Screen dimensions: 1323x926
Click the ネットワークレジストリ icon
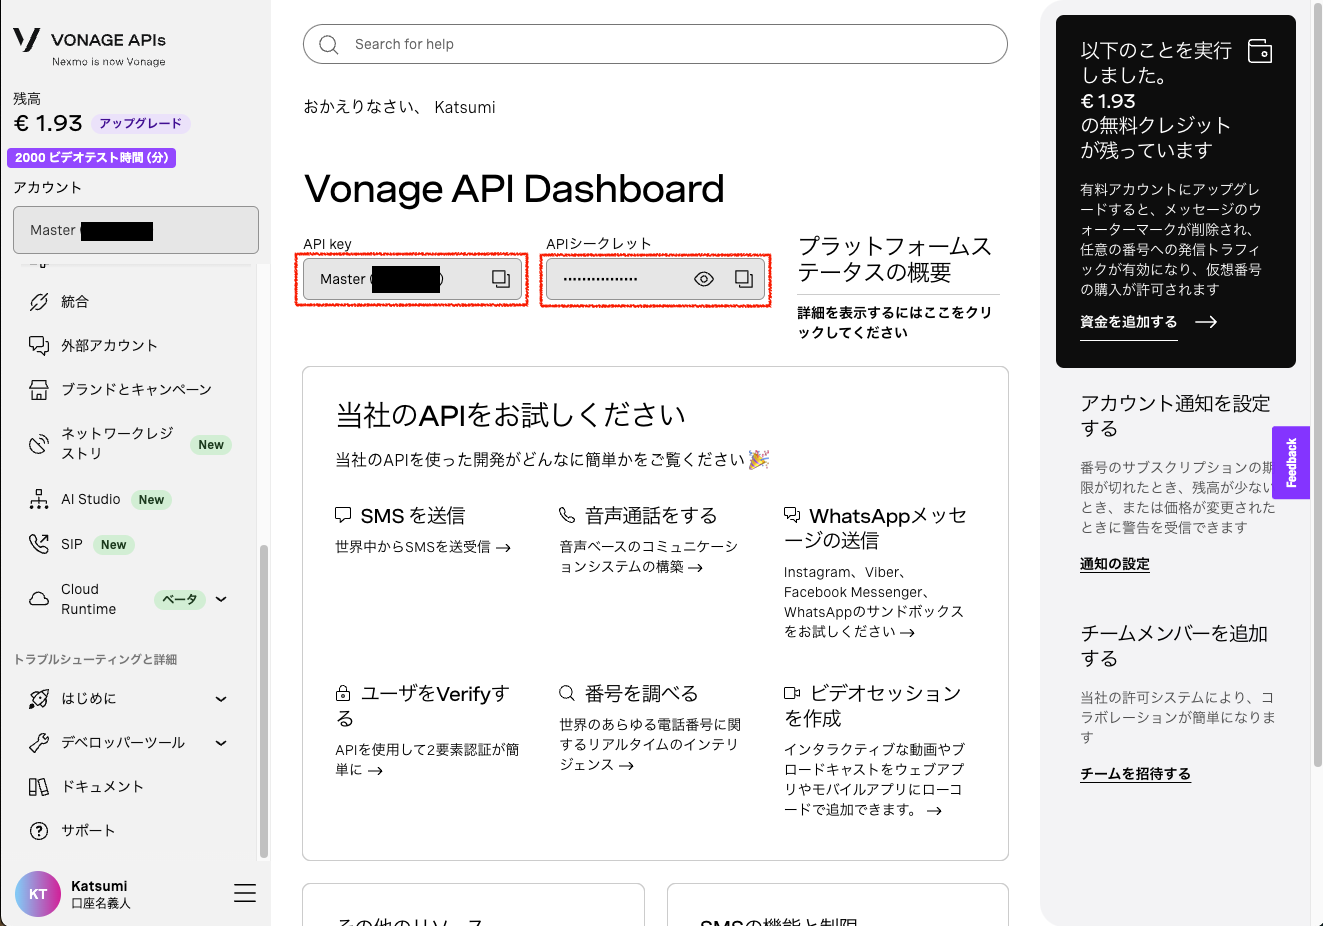click(39, 444)
